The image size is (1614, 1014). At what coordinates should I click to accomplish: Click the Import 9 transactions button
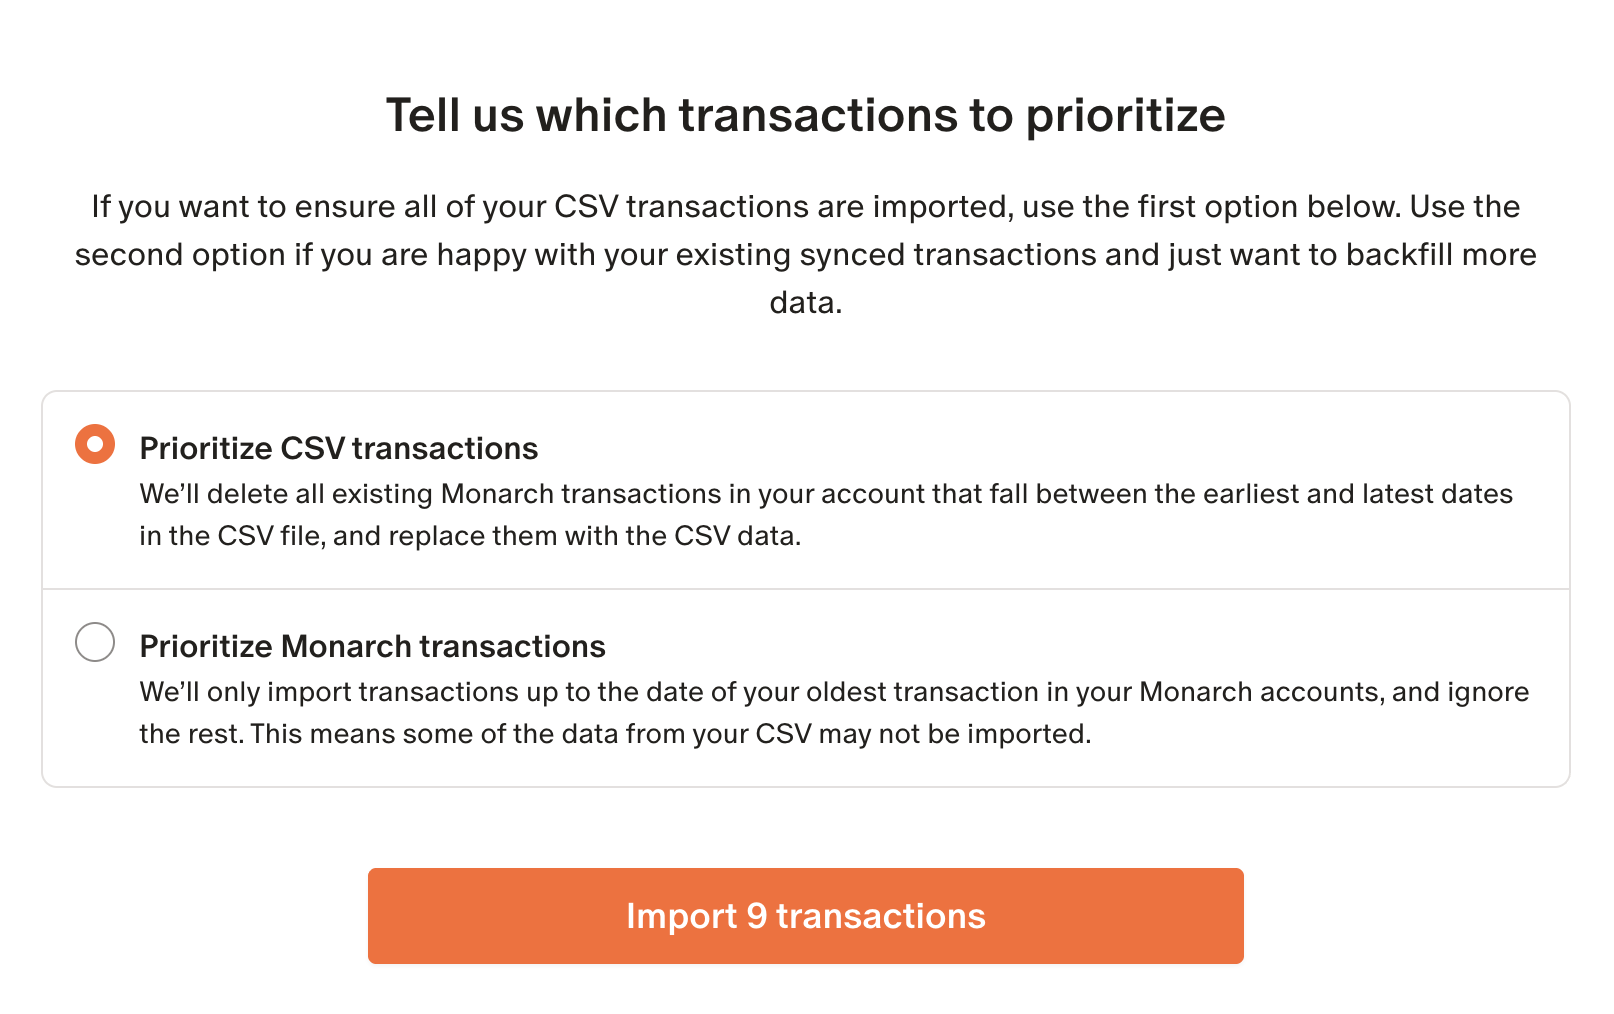806,915
